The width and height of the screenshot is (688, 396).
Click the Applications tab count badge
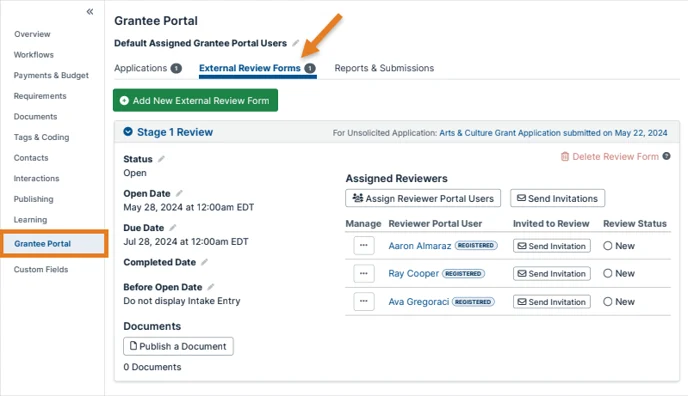[x=176, y=68]
